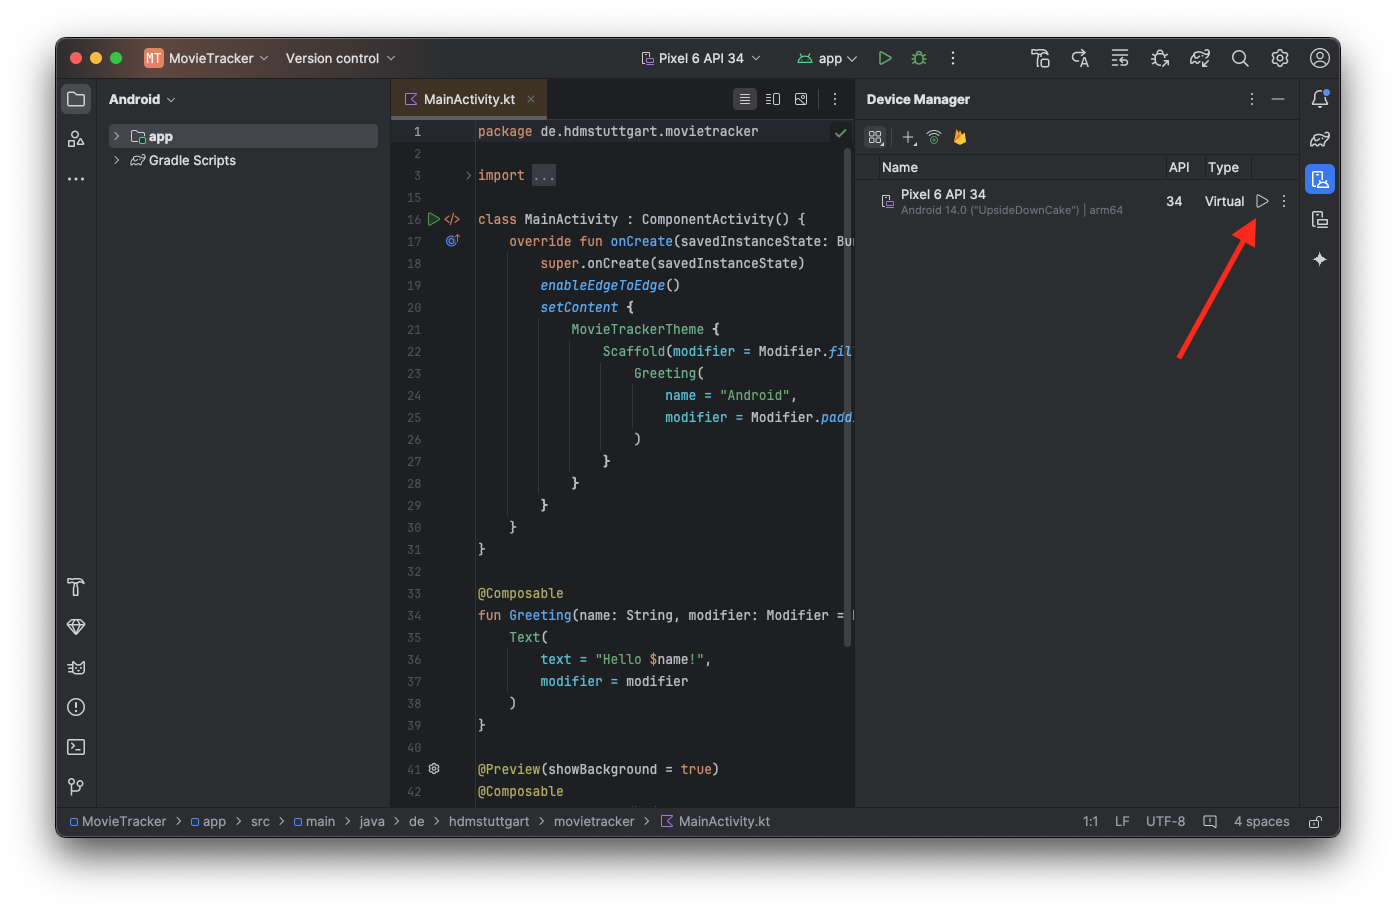Run the app with green play button
Screen dimensions: 1396x911
pos(885,58)
